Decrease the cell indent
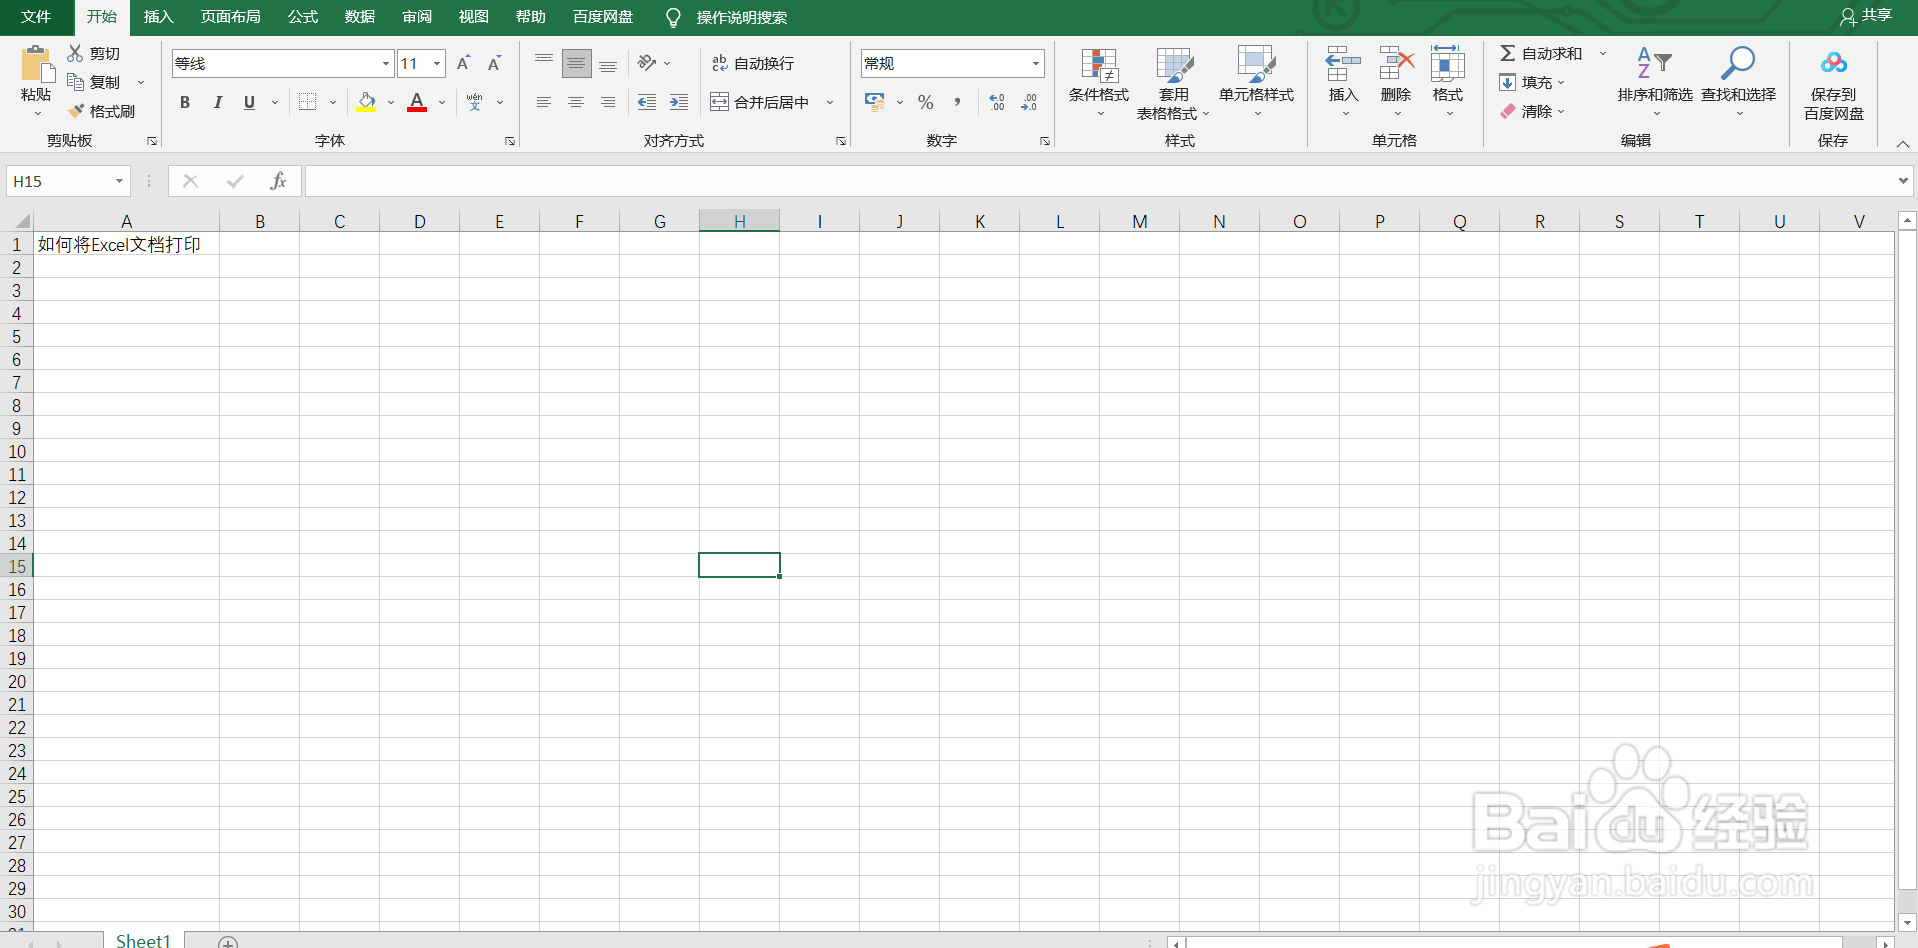 (x=647, y=102)
